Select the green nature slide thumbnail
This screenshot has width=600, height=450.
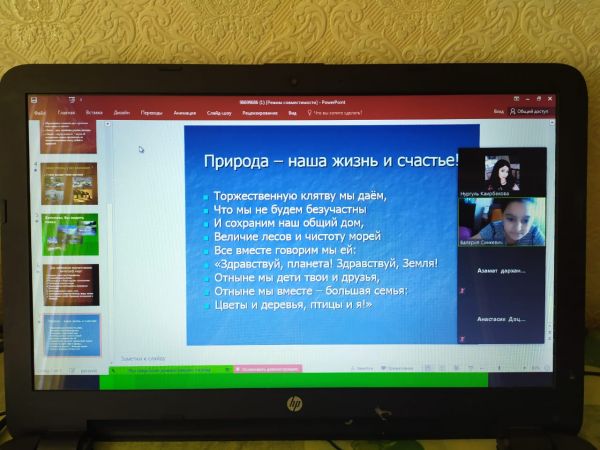[70, 234]
